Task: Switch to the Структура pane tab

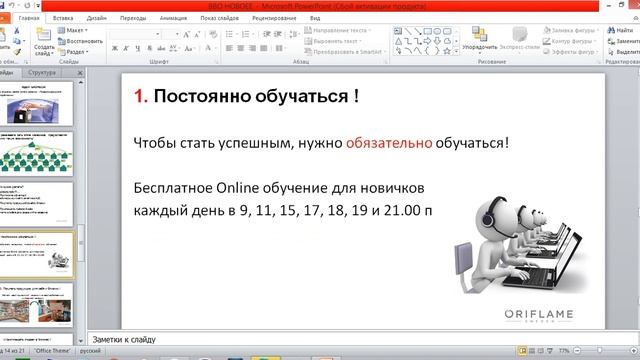Action: point(42,72)
